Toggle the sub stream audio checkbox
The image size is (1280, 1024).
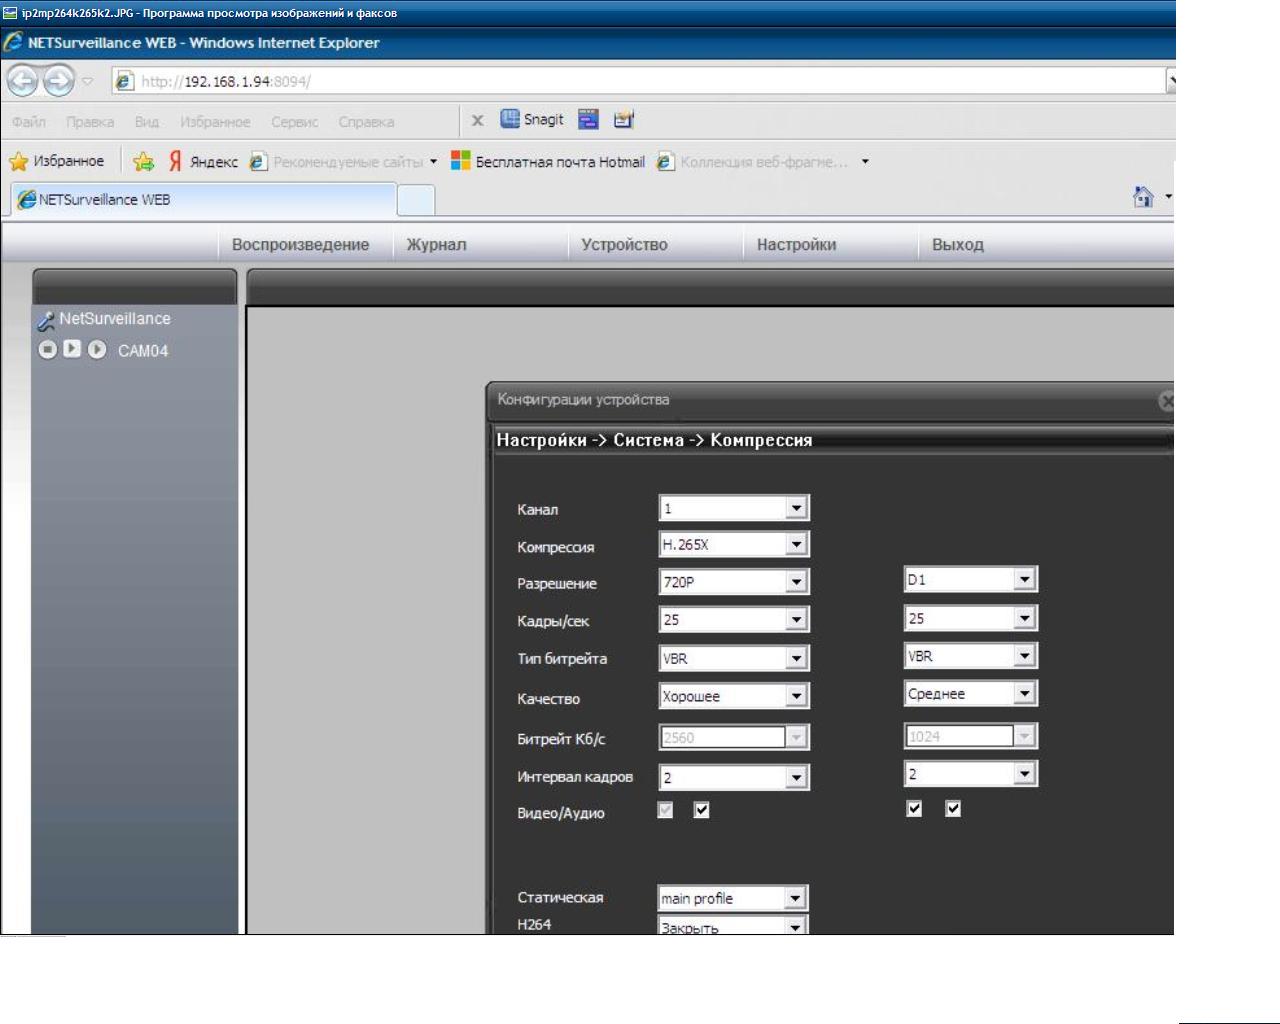click(953, 808)
